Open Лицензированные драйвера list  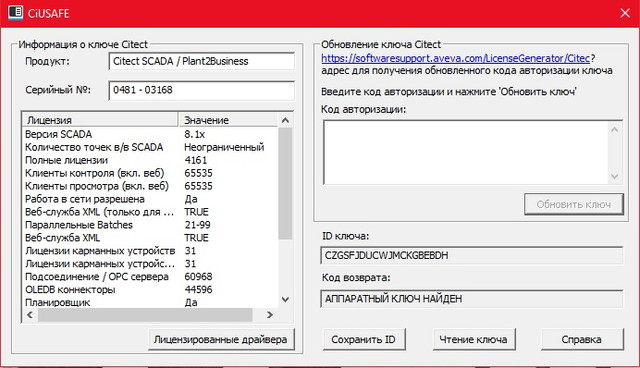(221, 339)
